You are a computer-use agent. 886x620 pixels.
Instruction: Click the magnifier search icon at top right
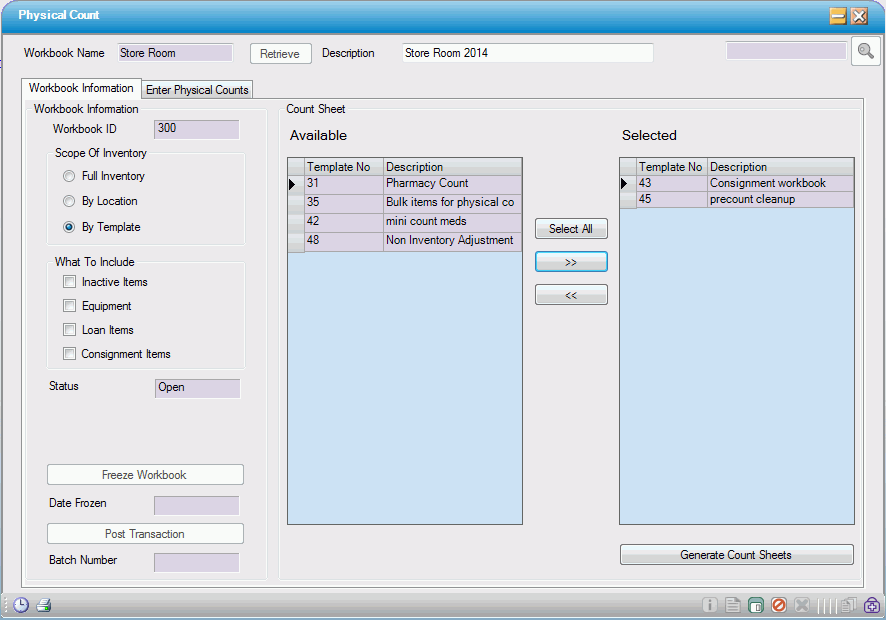[865, 52]
